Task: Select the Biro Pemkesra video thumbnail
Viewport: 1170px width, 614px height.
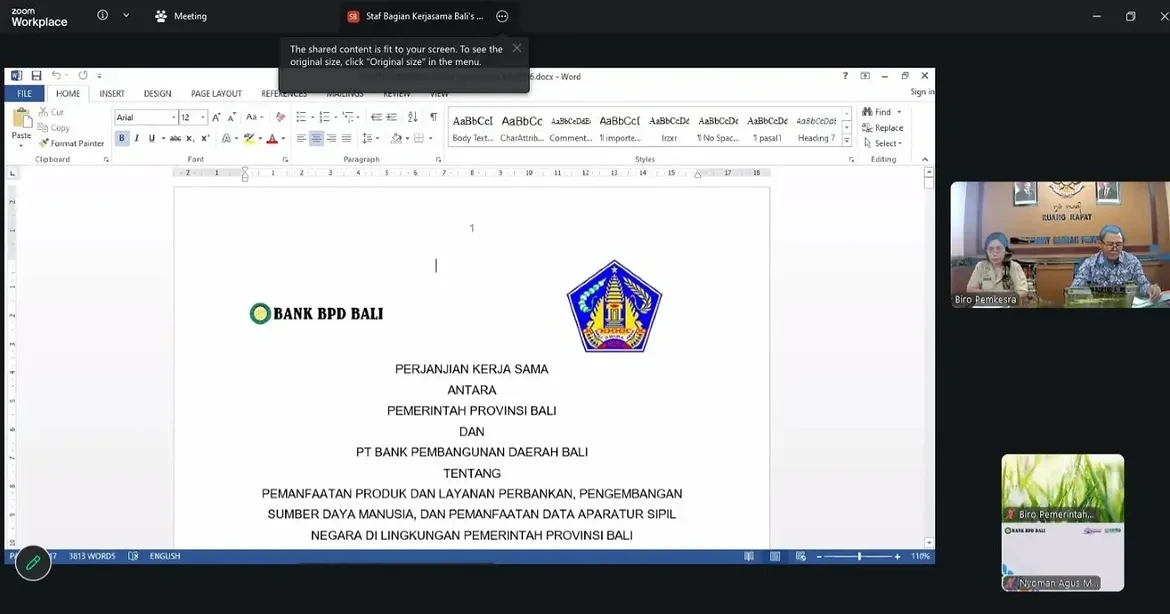Action: coord(1060,245)
